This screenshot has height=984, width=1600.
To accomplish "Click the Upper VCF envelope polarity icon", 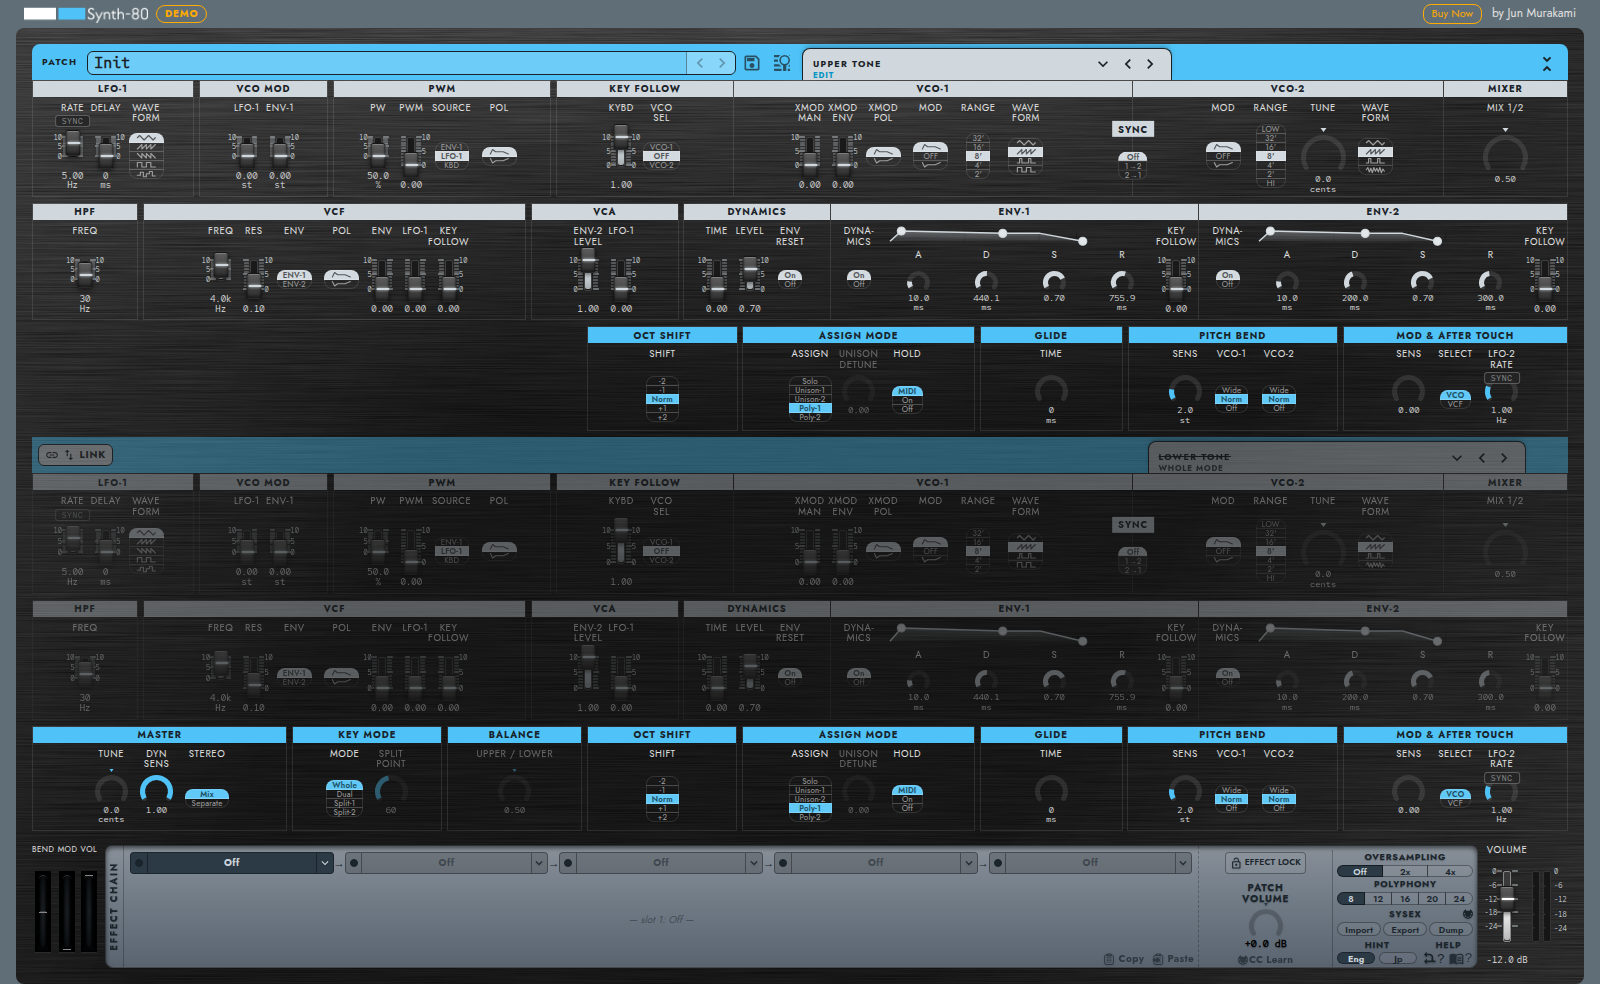I will click(x=341, y=279).
